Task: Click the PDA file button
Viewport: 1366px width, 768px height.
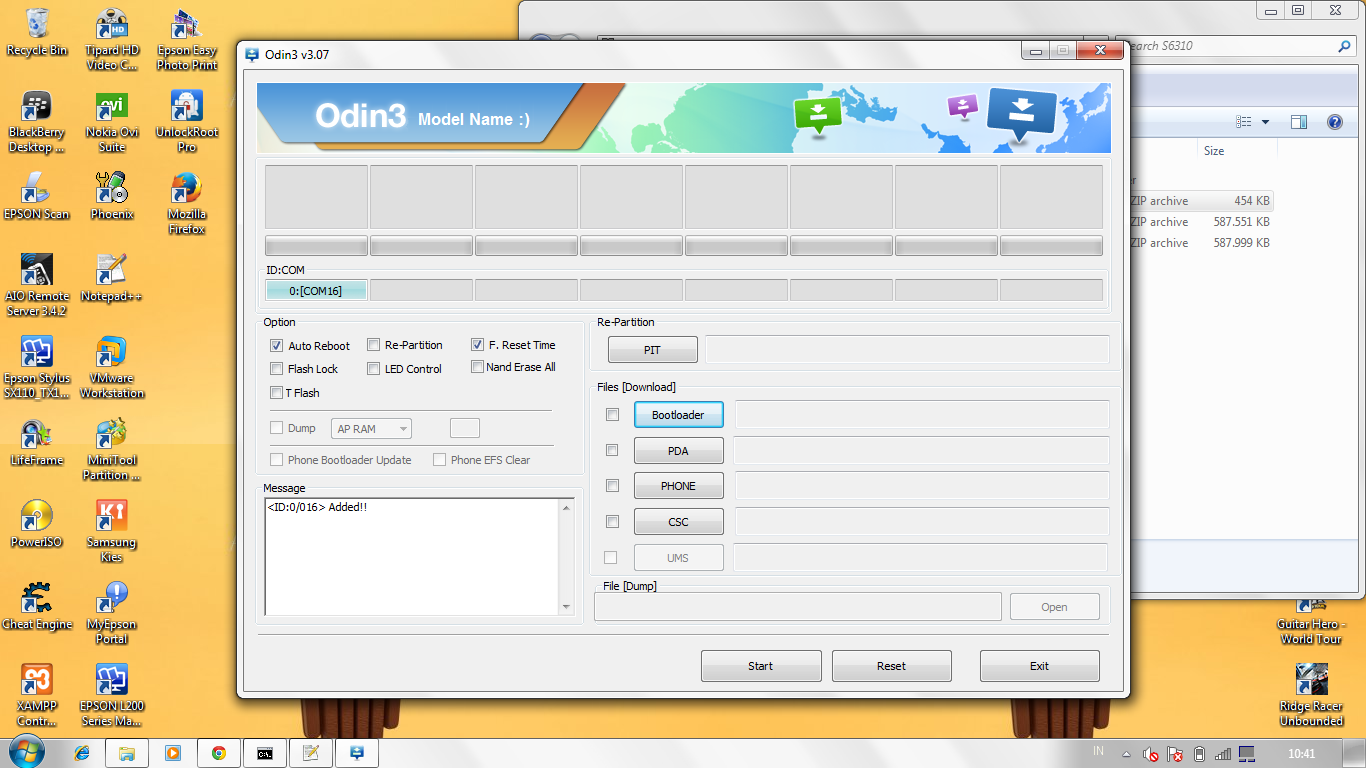Action: (x=678, y=451)
